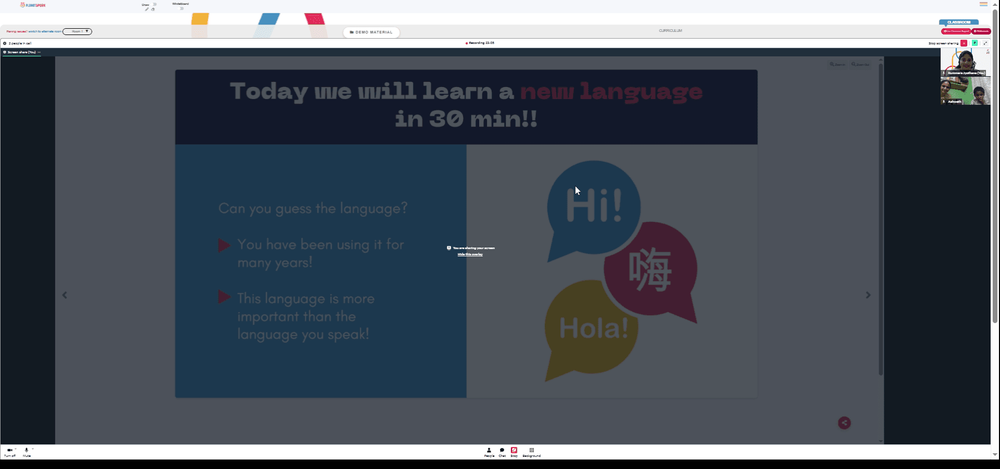
Task: Click the red Stop sharing icon in bottom bar
Action: coord(514,452)
